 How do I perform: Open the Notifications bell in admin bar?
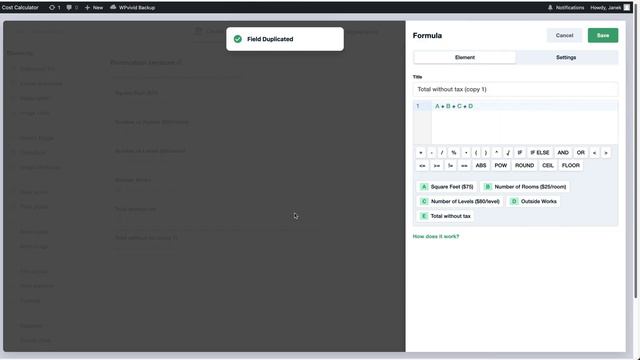tap(566, 7)
